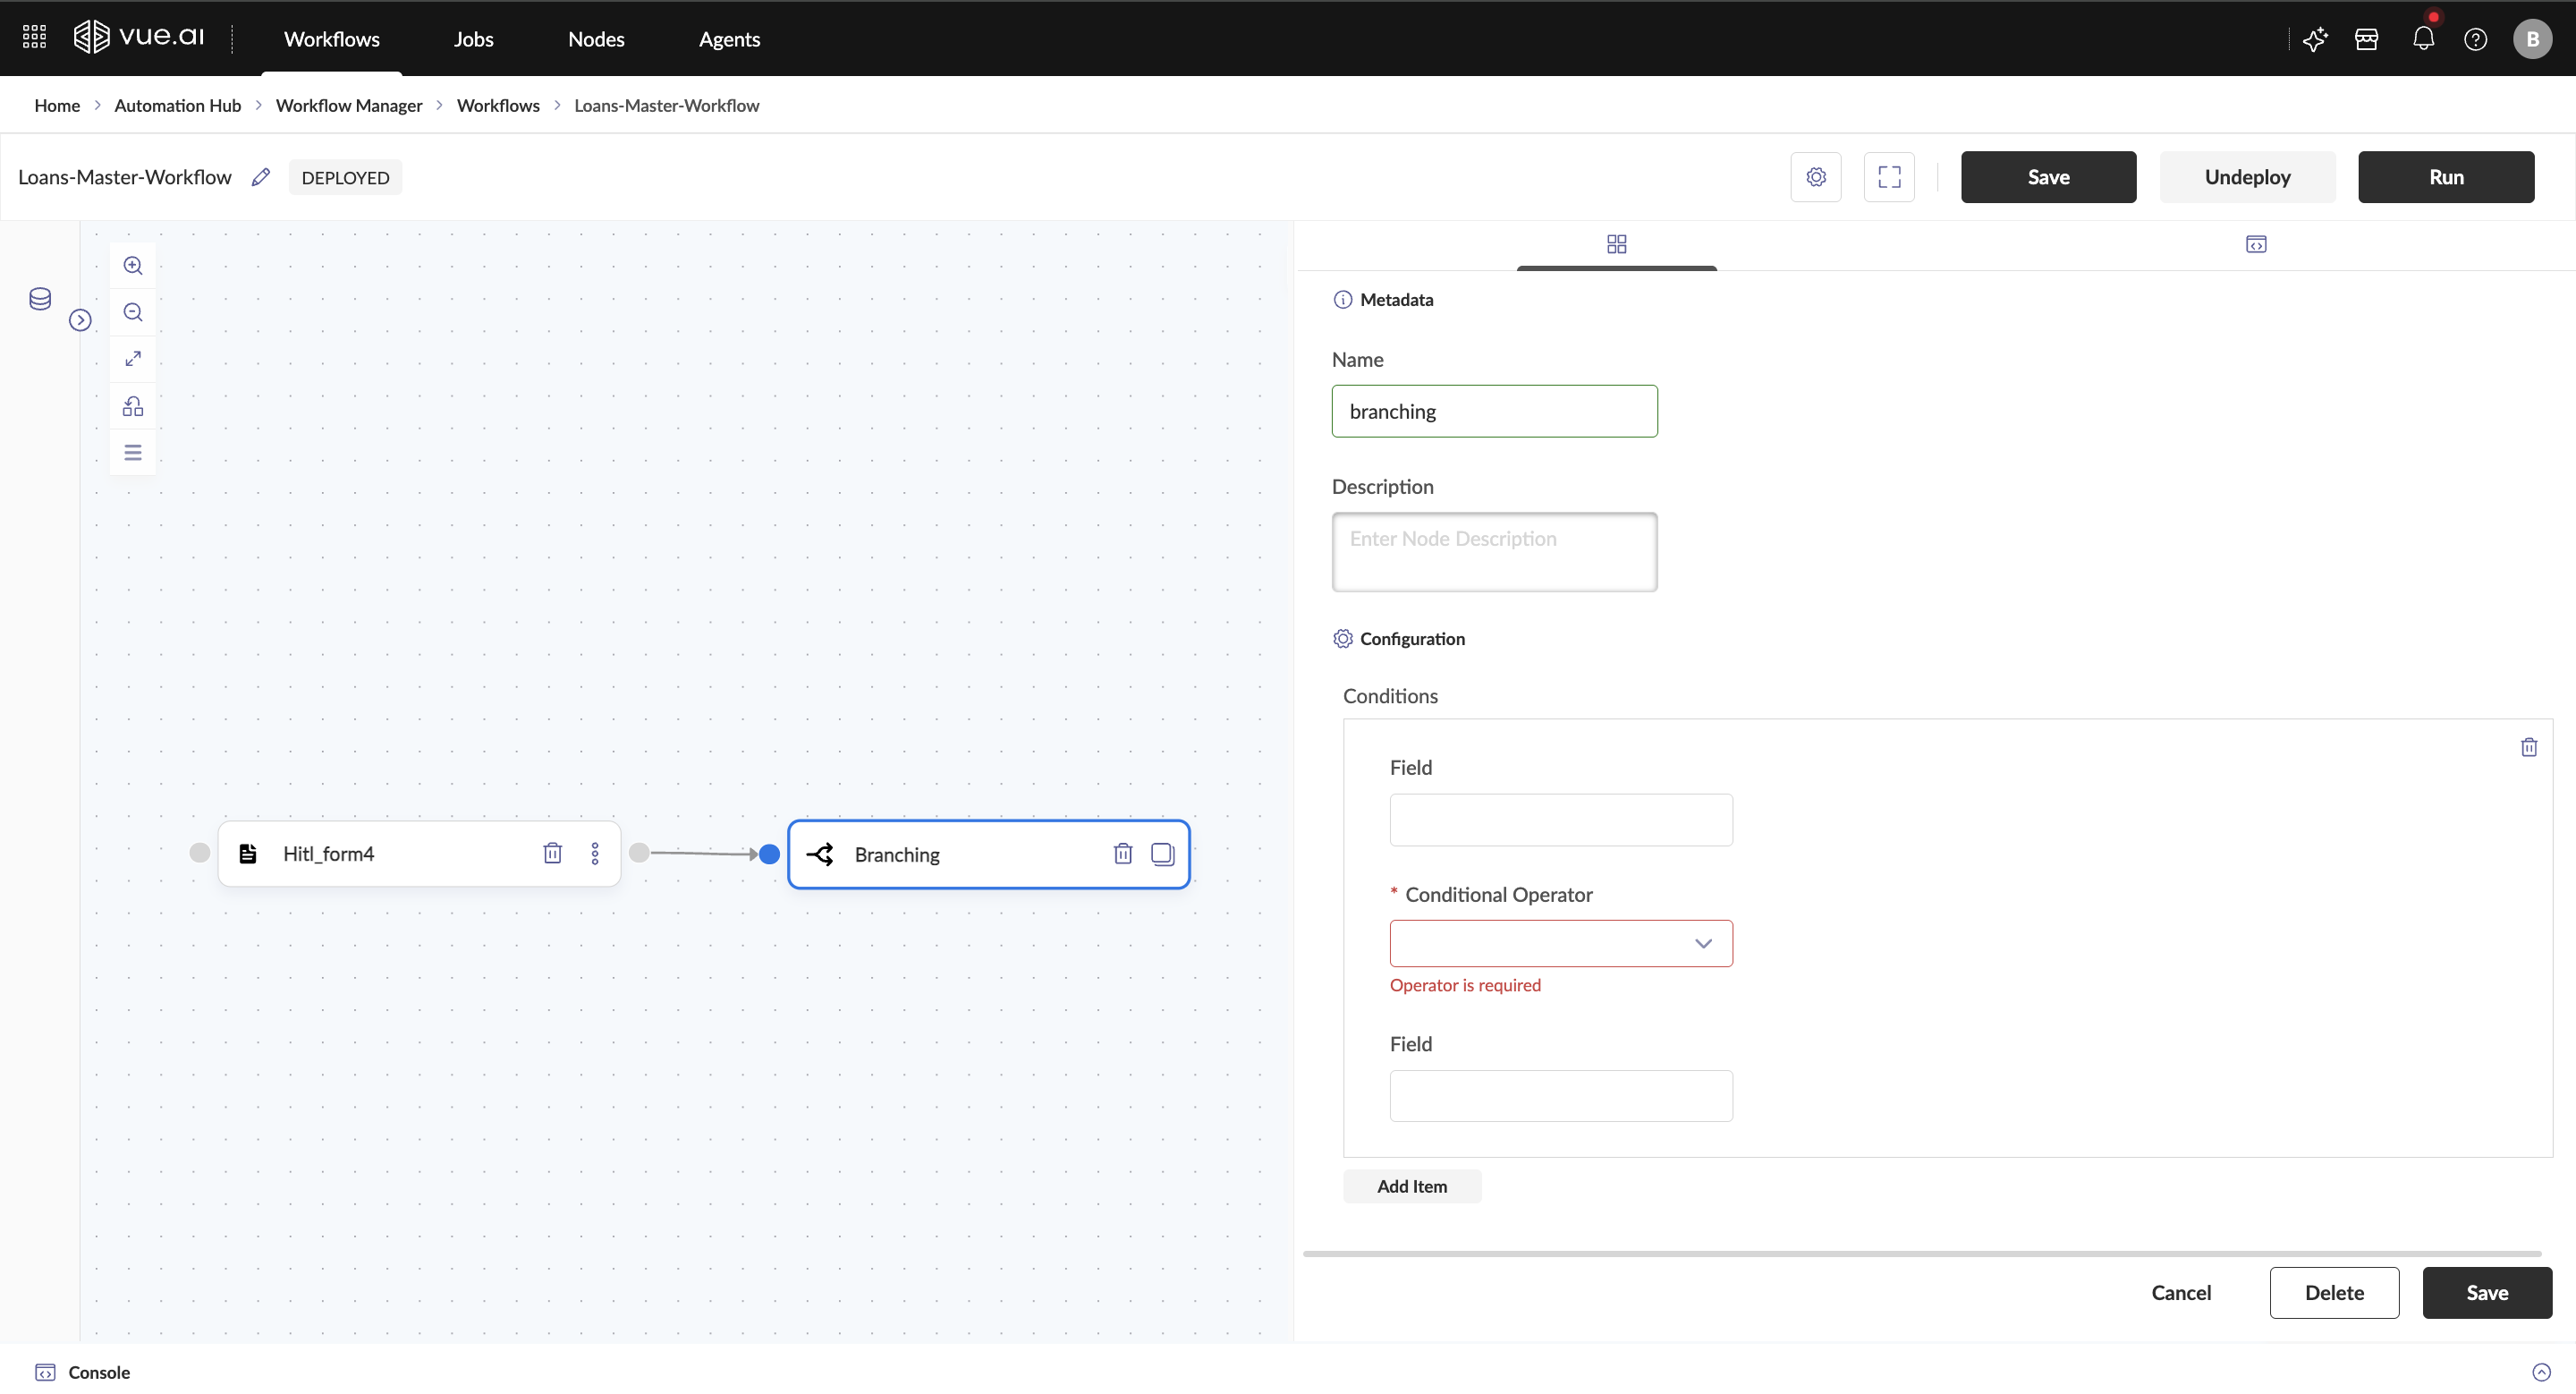
Task: Click the zoom in canvas icon
Action: 133,266
